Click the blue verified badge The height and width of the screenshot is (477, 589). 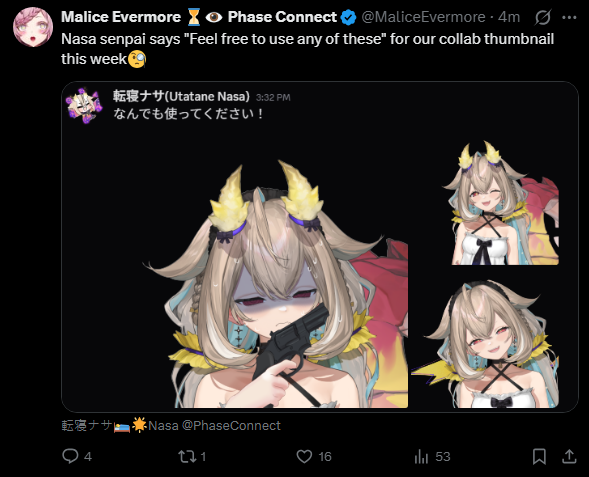click(348, 17)
